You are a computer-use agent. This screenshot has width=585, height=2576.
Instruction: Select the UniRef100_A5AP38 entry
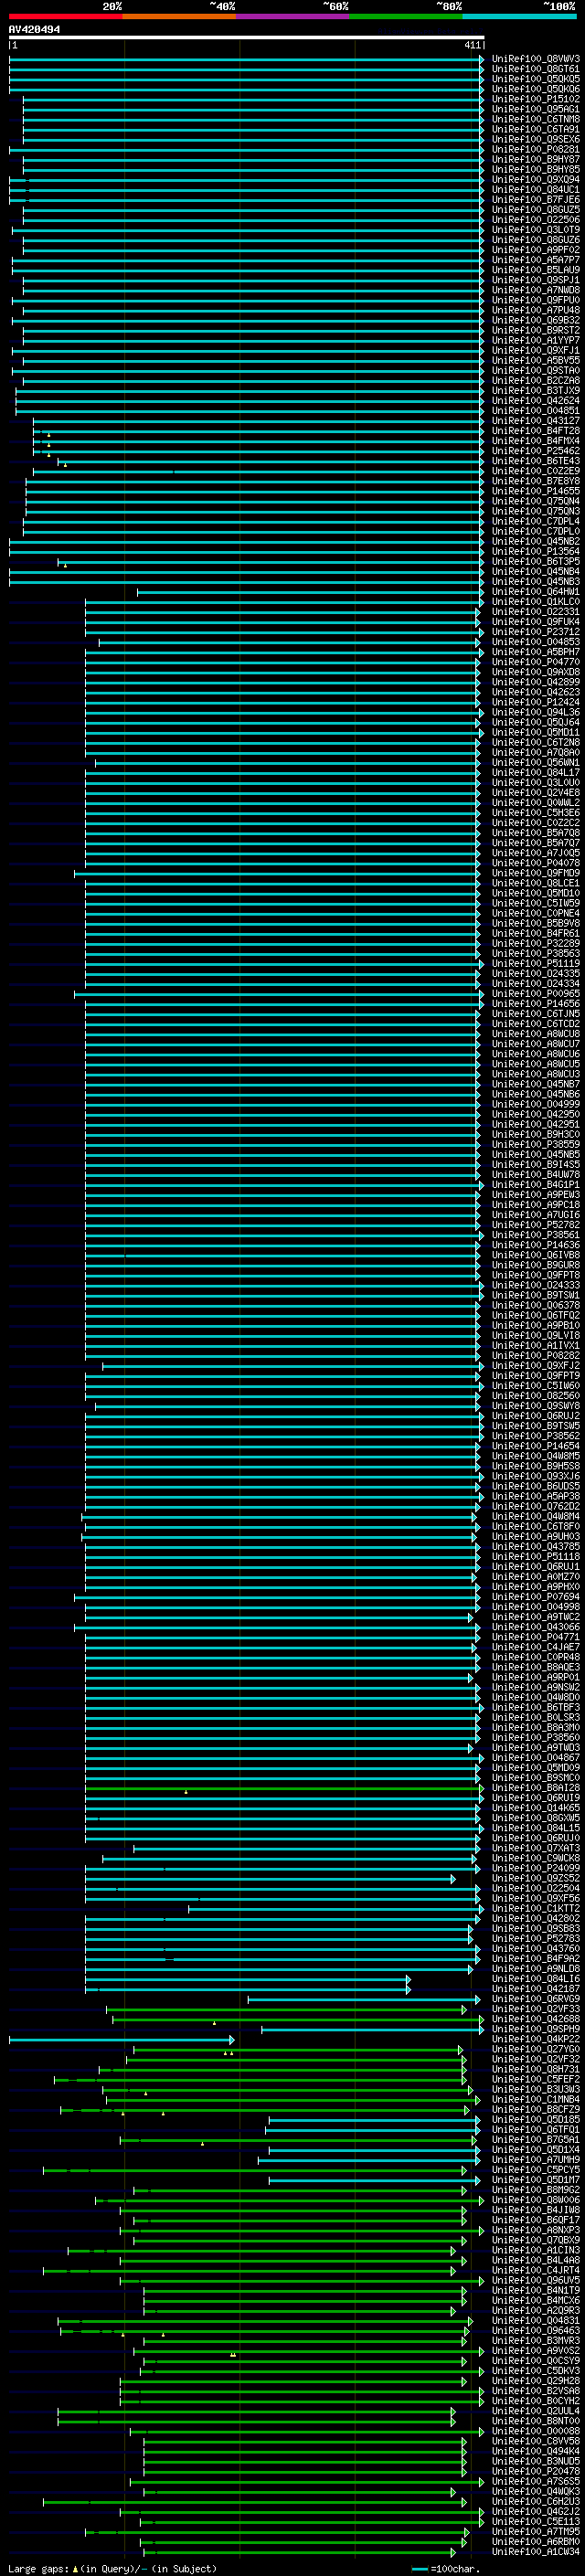click(535, 1496)
